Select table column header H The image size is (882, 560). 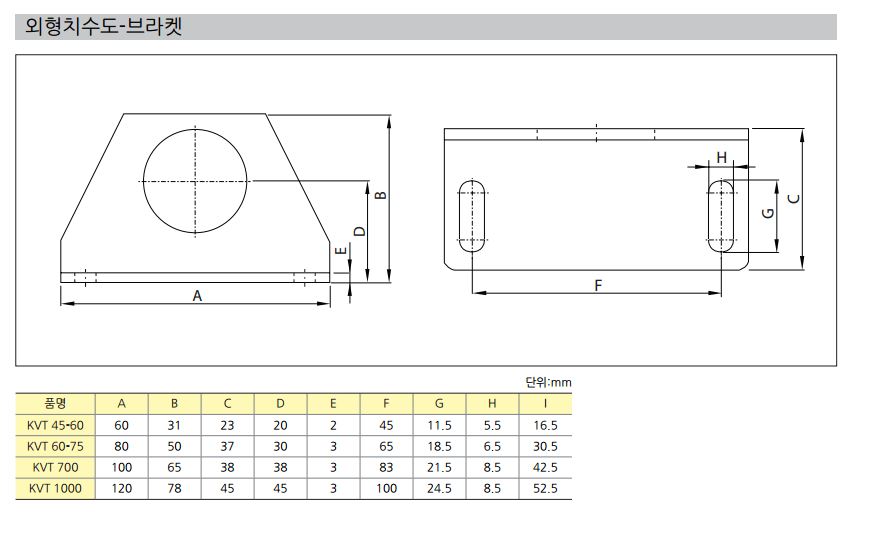point(492,403)
